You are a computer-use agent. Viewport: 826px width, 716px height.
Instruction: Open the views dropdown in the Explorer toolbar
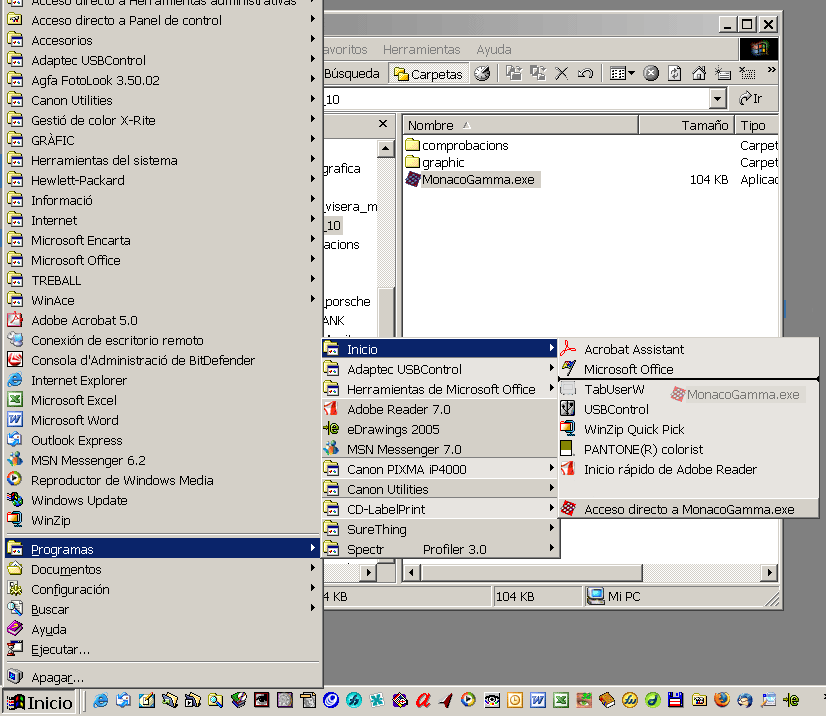(x=624, y=73)
